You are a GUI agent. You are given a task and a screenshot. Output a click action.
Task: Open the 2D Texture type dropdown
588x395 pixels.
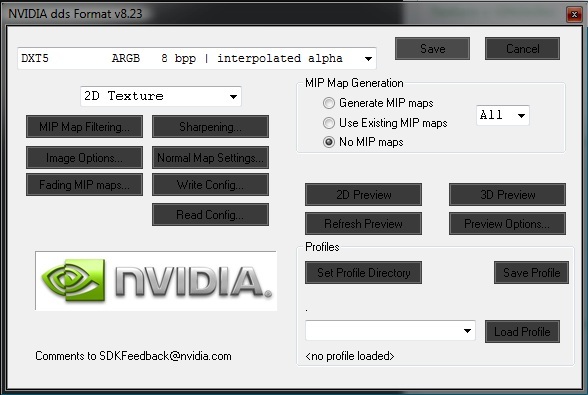(x=161, y=96)
